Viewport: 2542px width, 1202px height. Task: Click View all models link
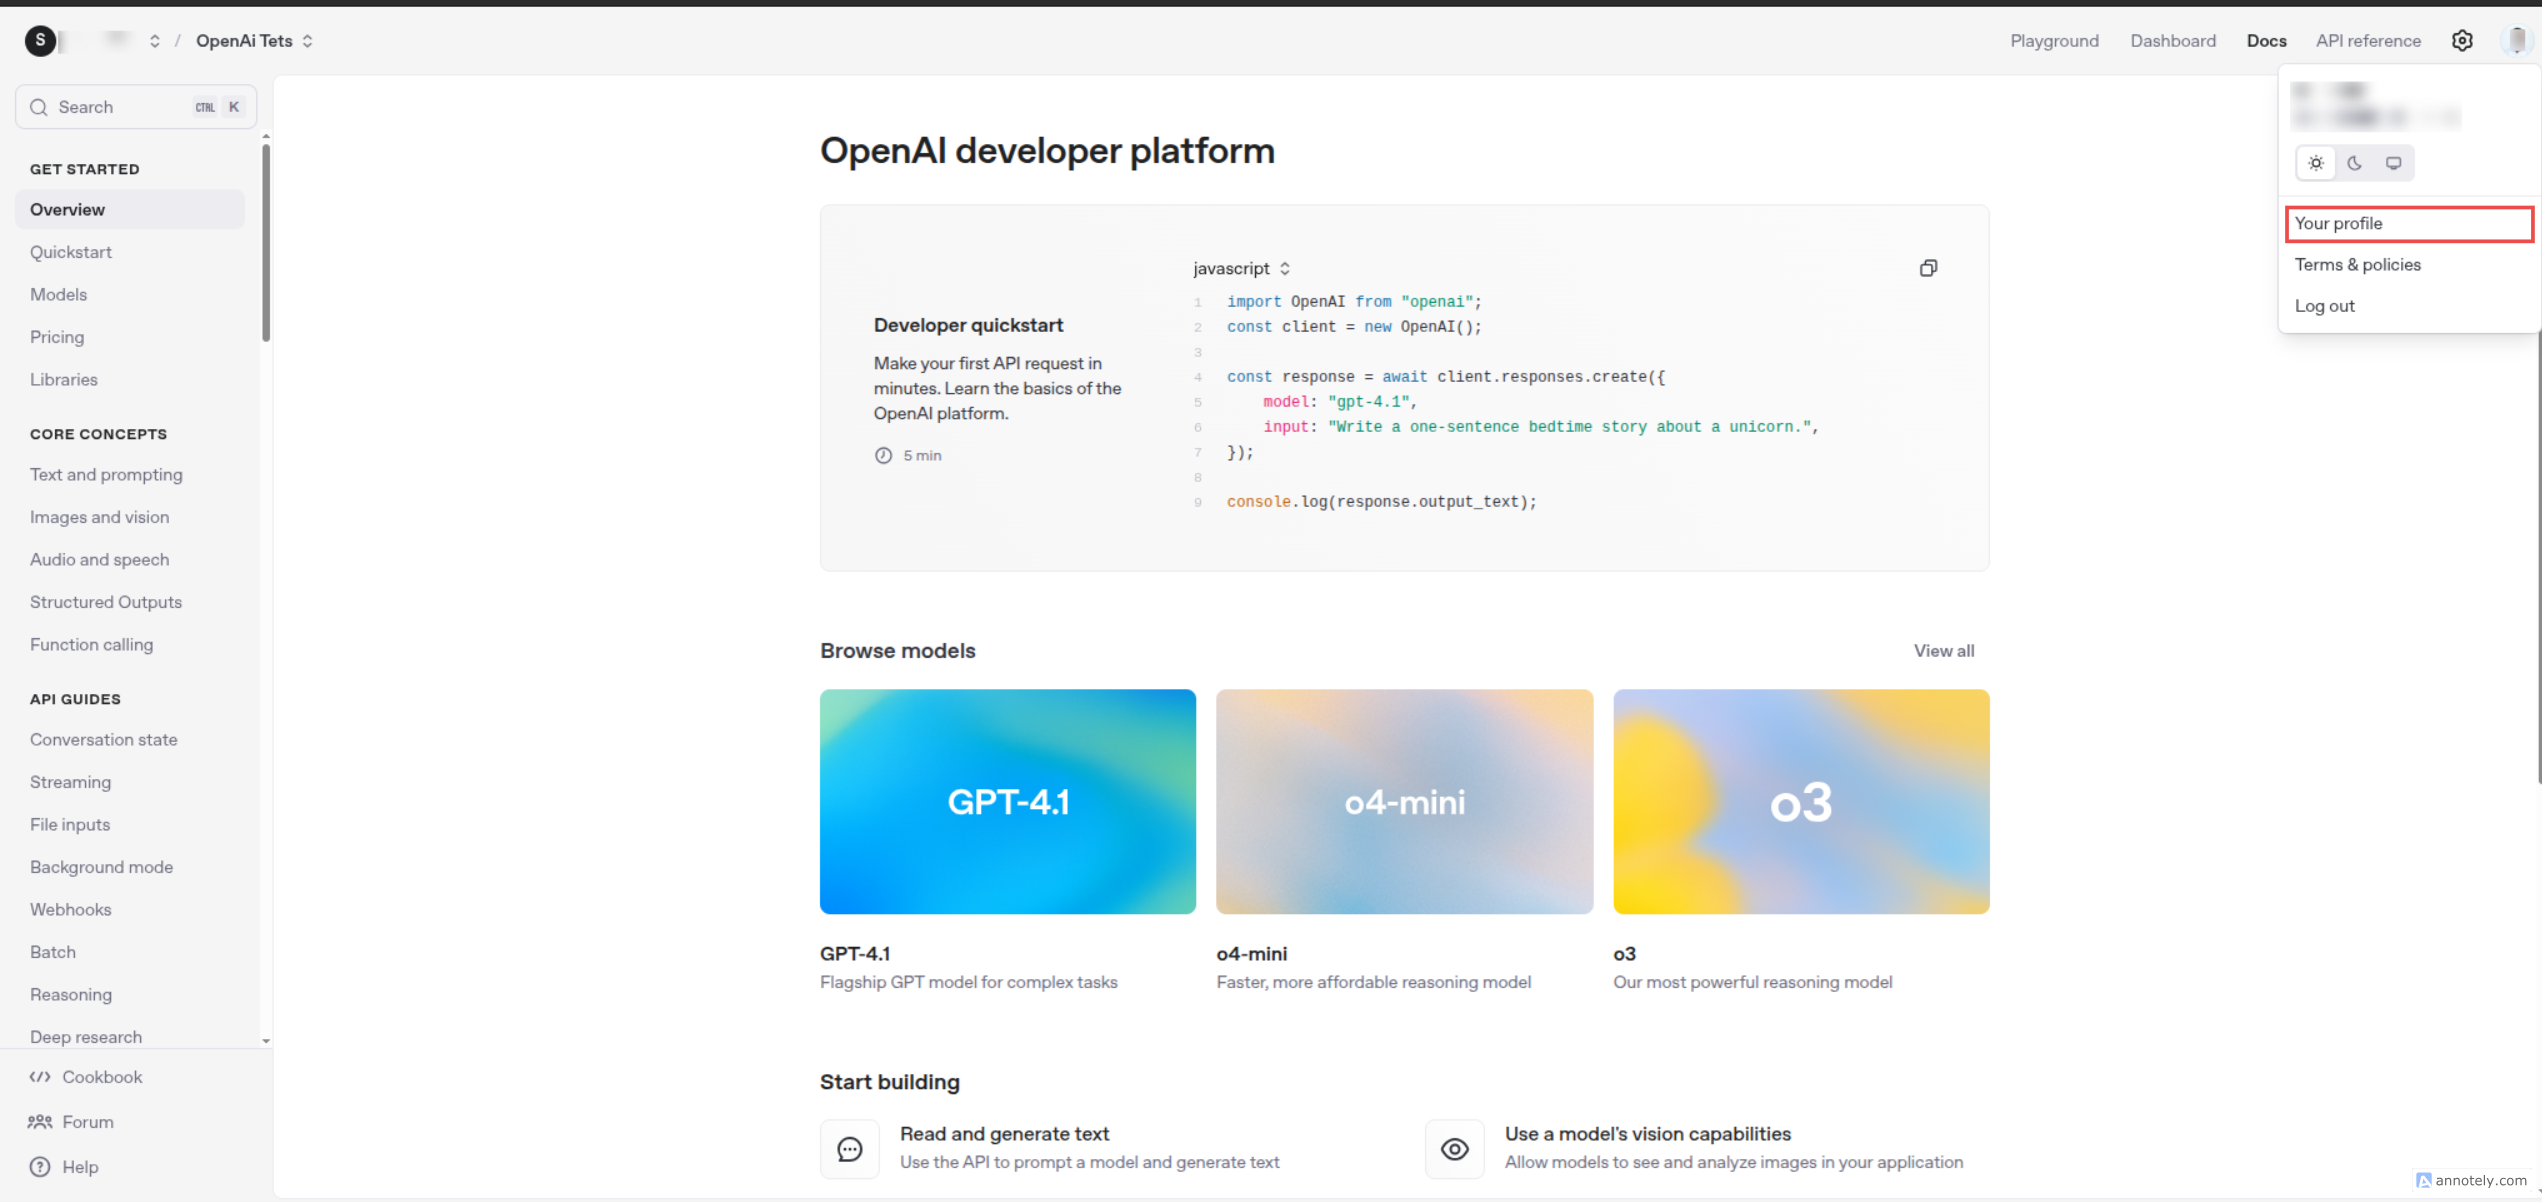tap(1943, 651)
